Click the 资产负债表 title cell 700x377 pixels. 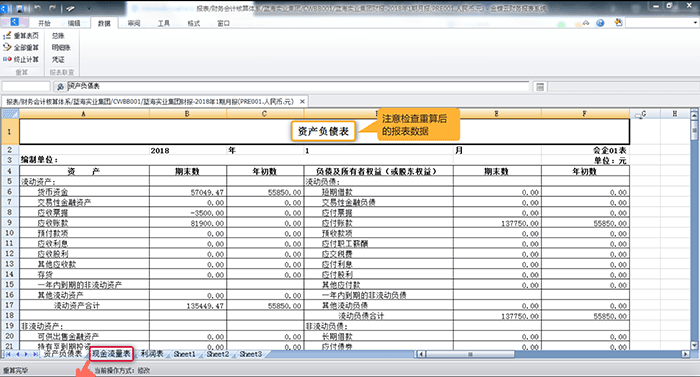(x=325, y=131)
